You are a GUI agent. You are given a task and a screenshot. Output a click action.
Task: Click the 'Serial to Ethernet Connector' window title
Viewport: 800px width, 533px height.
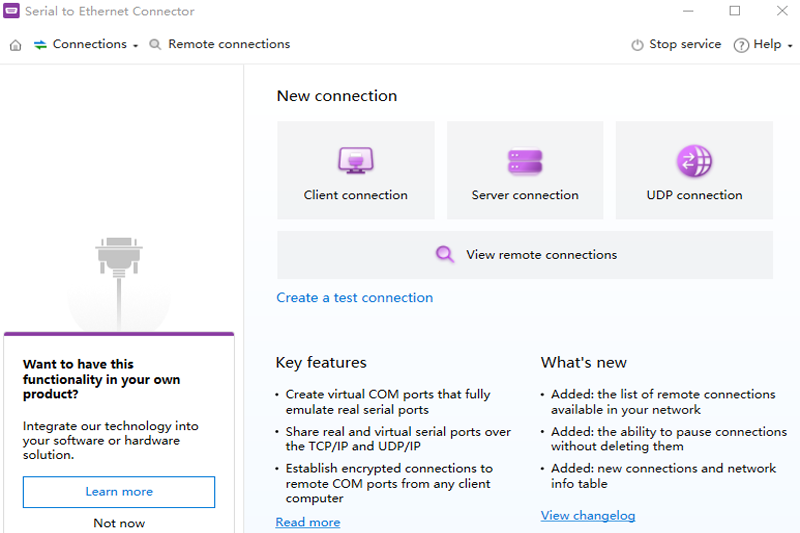(x=110, y=11)
